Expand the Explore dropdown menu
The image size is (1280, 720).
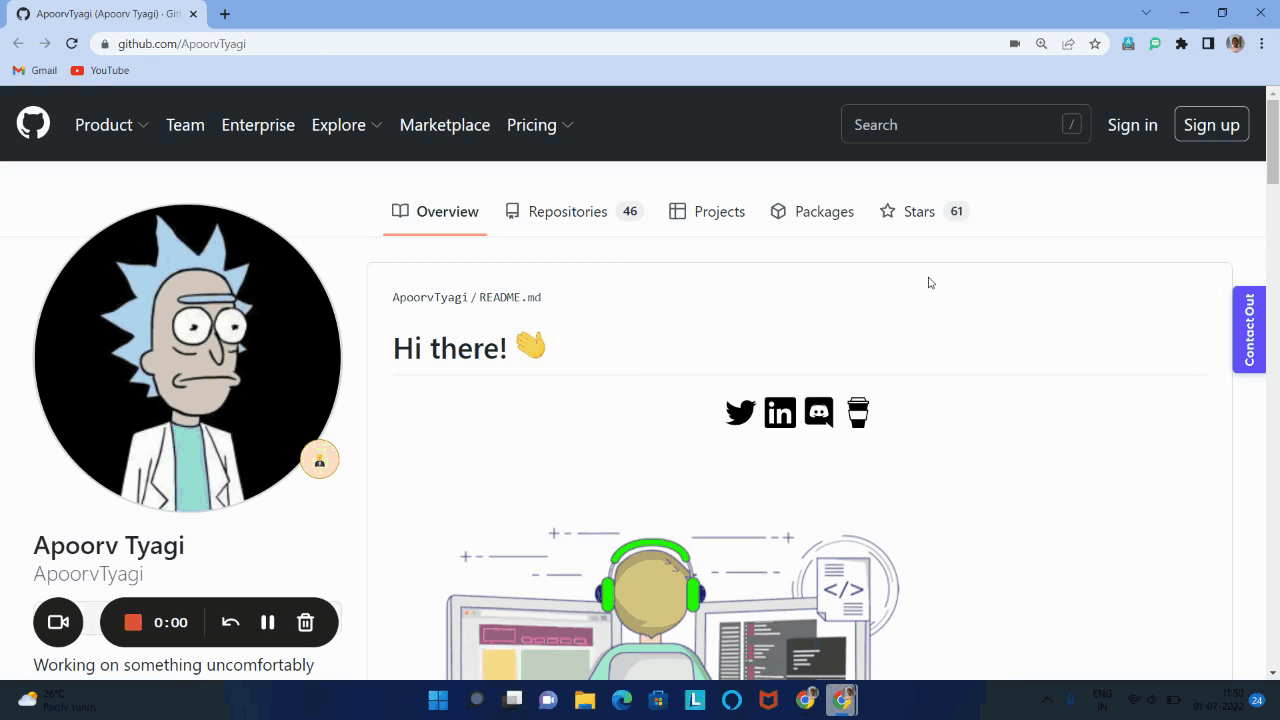[x=347, y=125]
